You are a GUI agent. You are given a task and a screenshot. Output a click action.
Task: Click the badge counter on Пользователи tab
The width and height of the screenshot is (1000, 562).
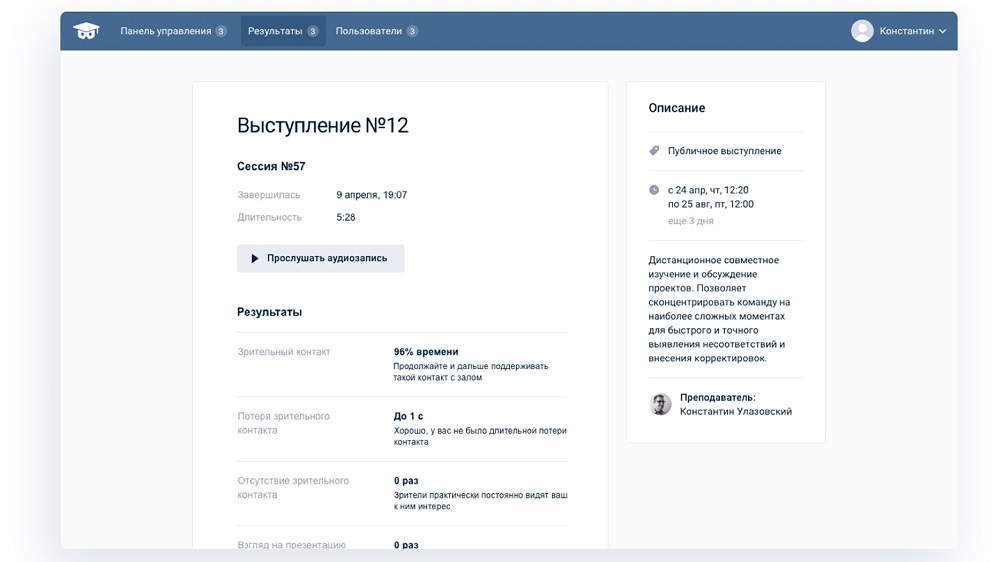(412, 31)
